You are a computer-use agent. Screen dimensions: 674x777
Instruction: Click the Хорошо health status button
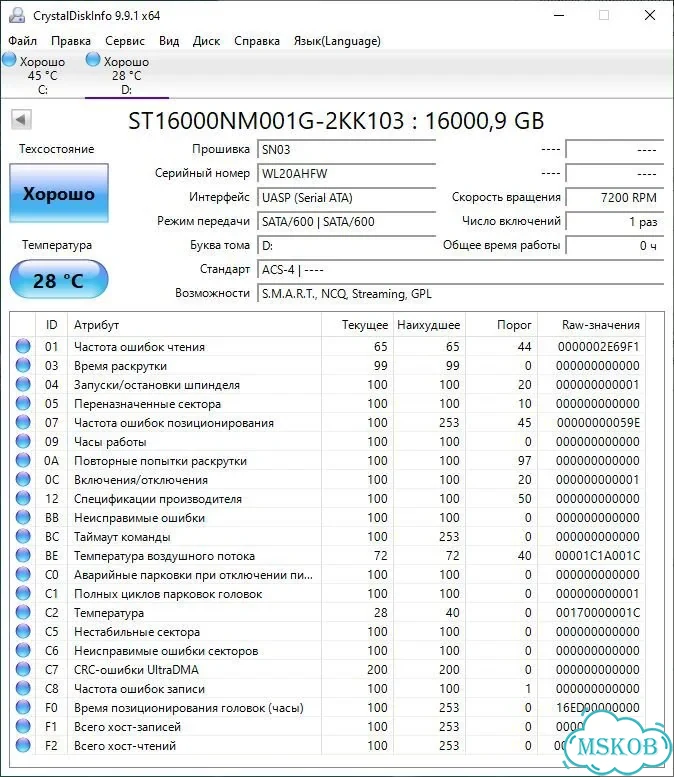click(x=58, y=193)
